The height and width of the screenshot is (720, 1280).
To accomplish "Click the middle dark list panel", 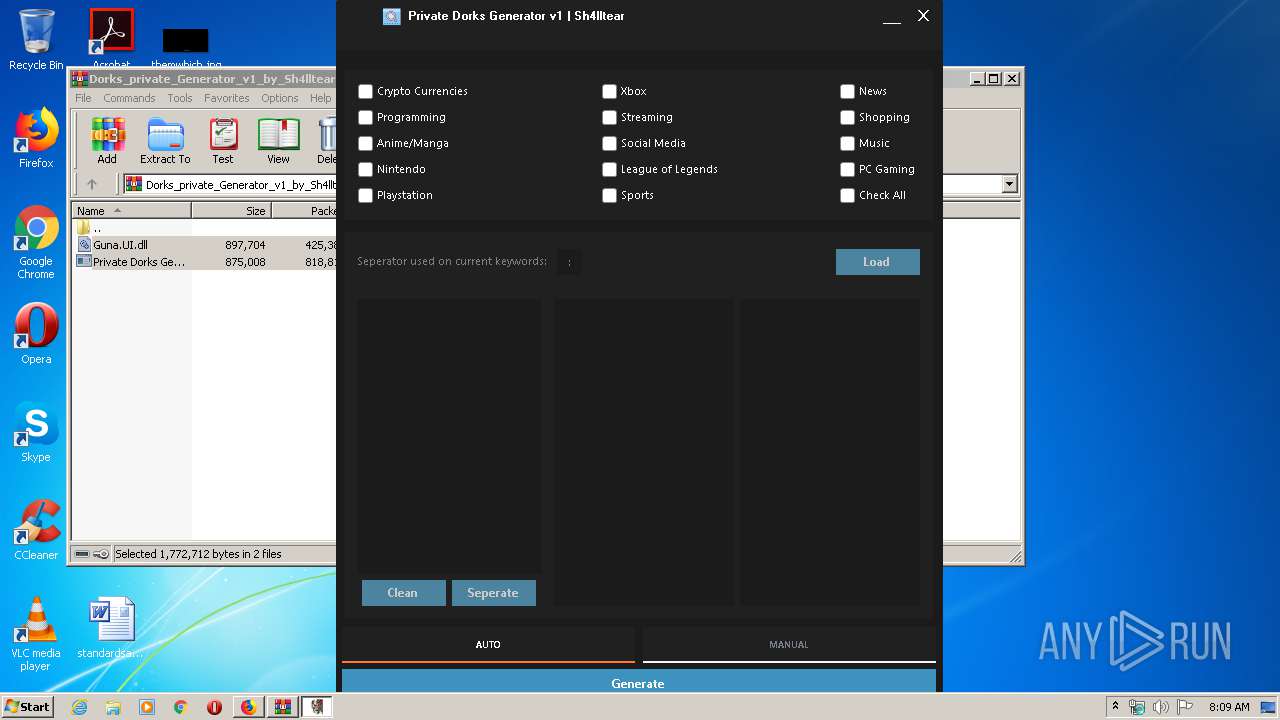I will [x=644, y=452].
